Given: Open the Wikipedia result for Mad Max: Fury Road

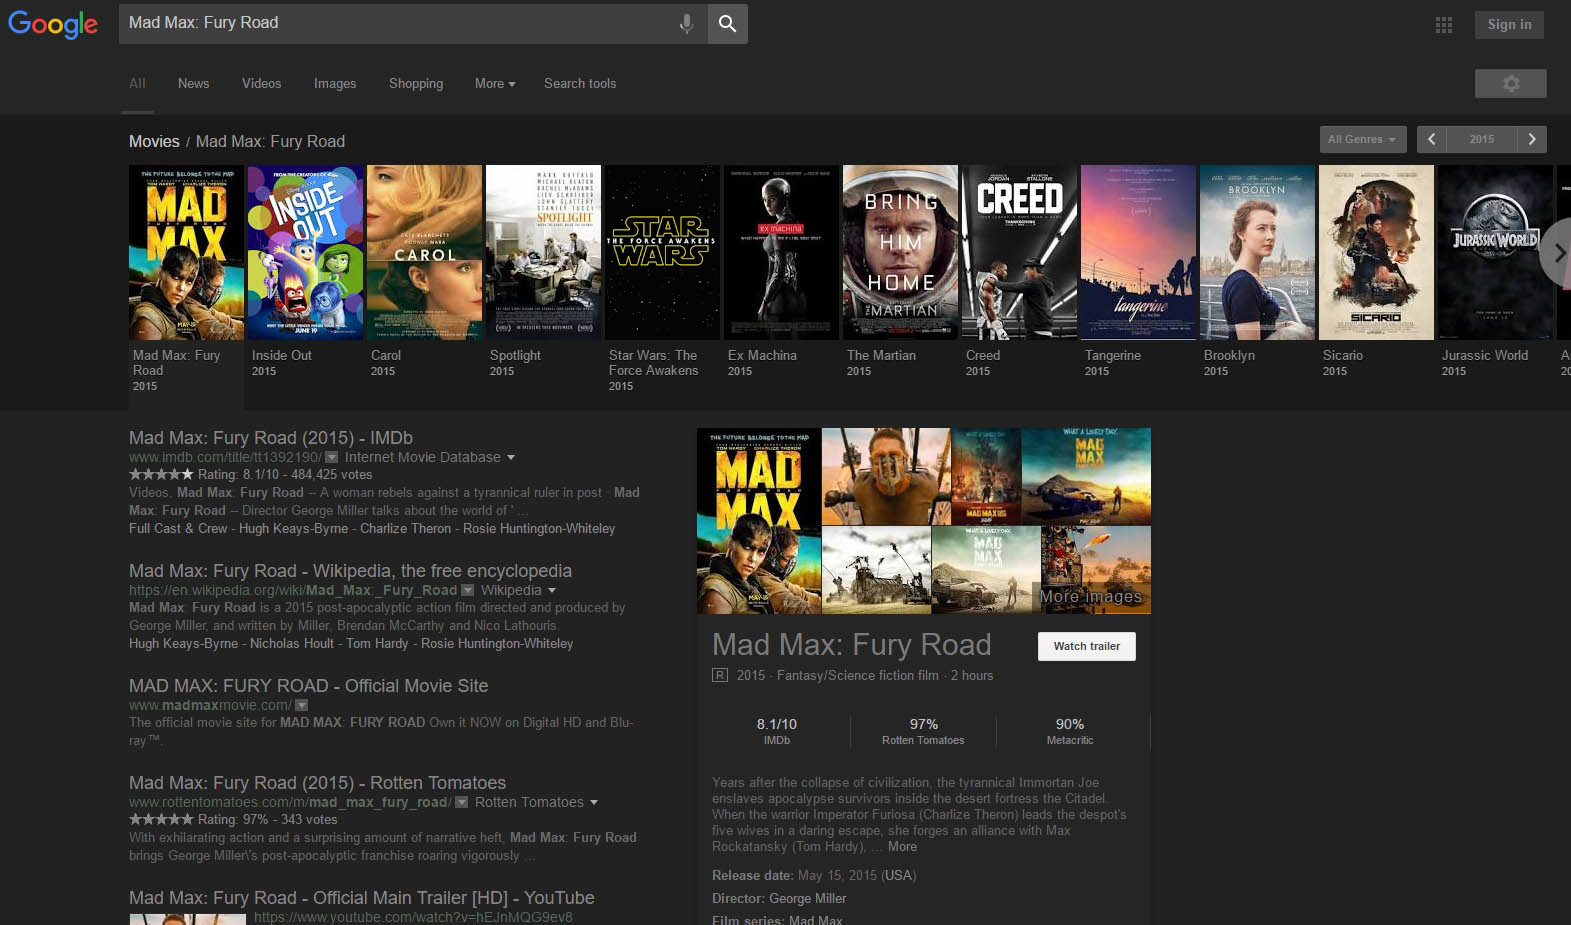Looking at the screenshot, I should 350,570.
